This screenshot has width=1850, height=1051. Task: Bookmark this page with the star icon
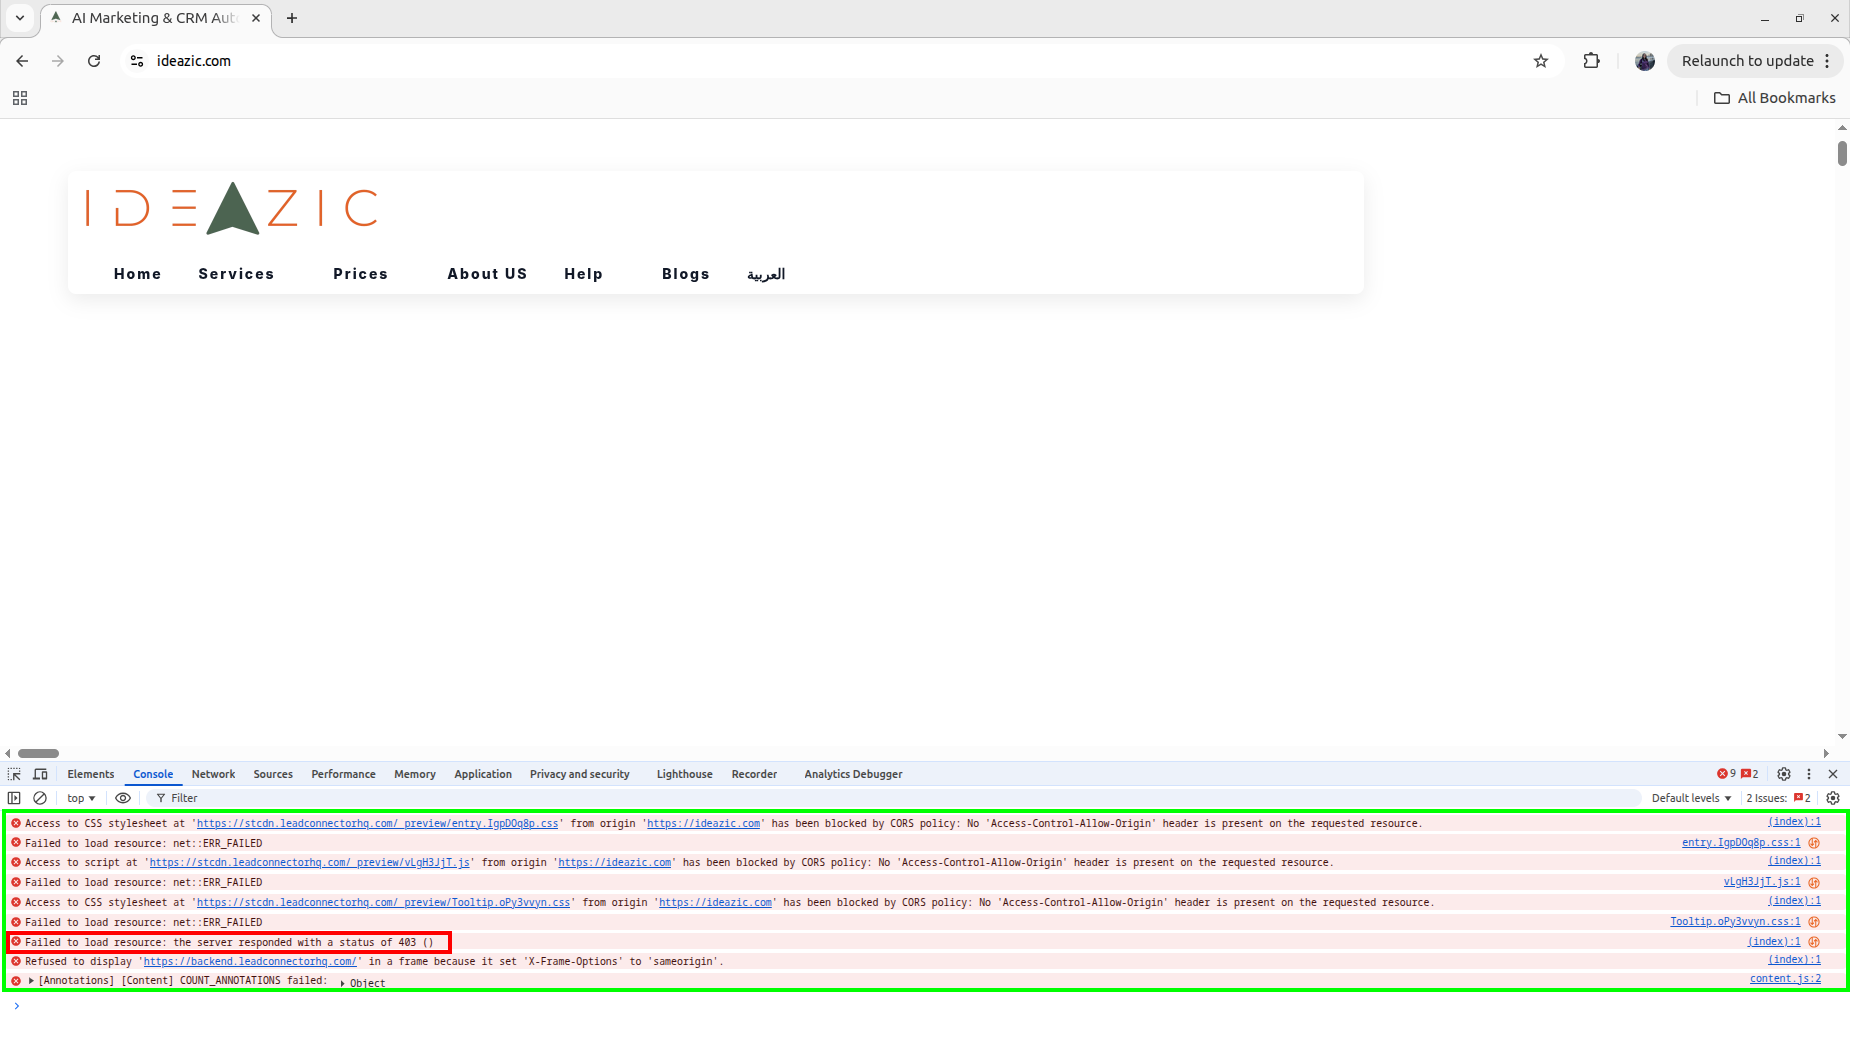click(1541, 61)
